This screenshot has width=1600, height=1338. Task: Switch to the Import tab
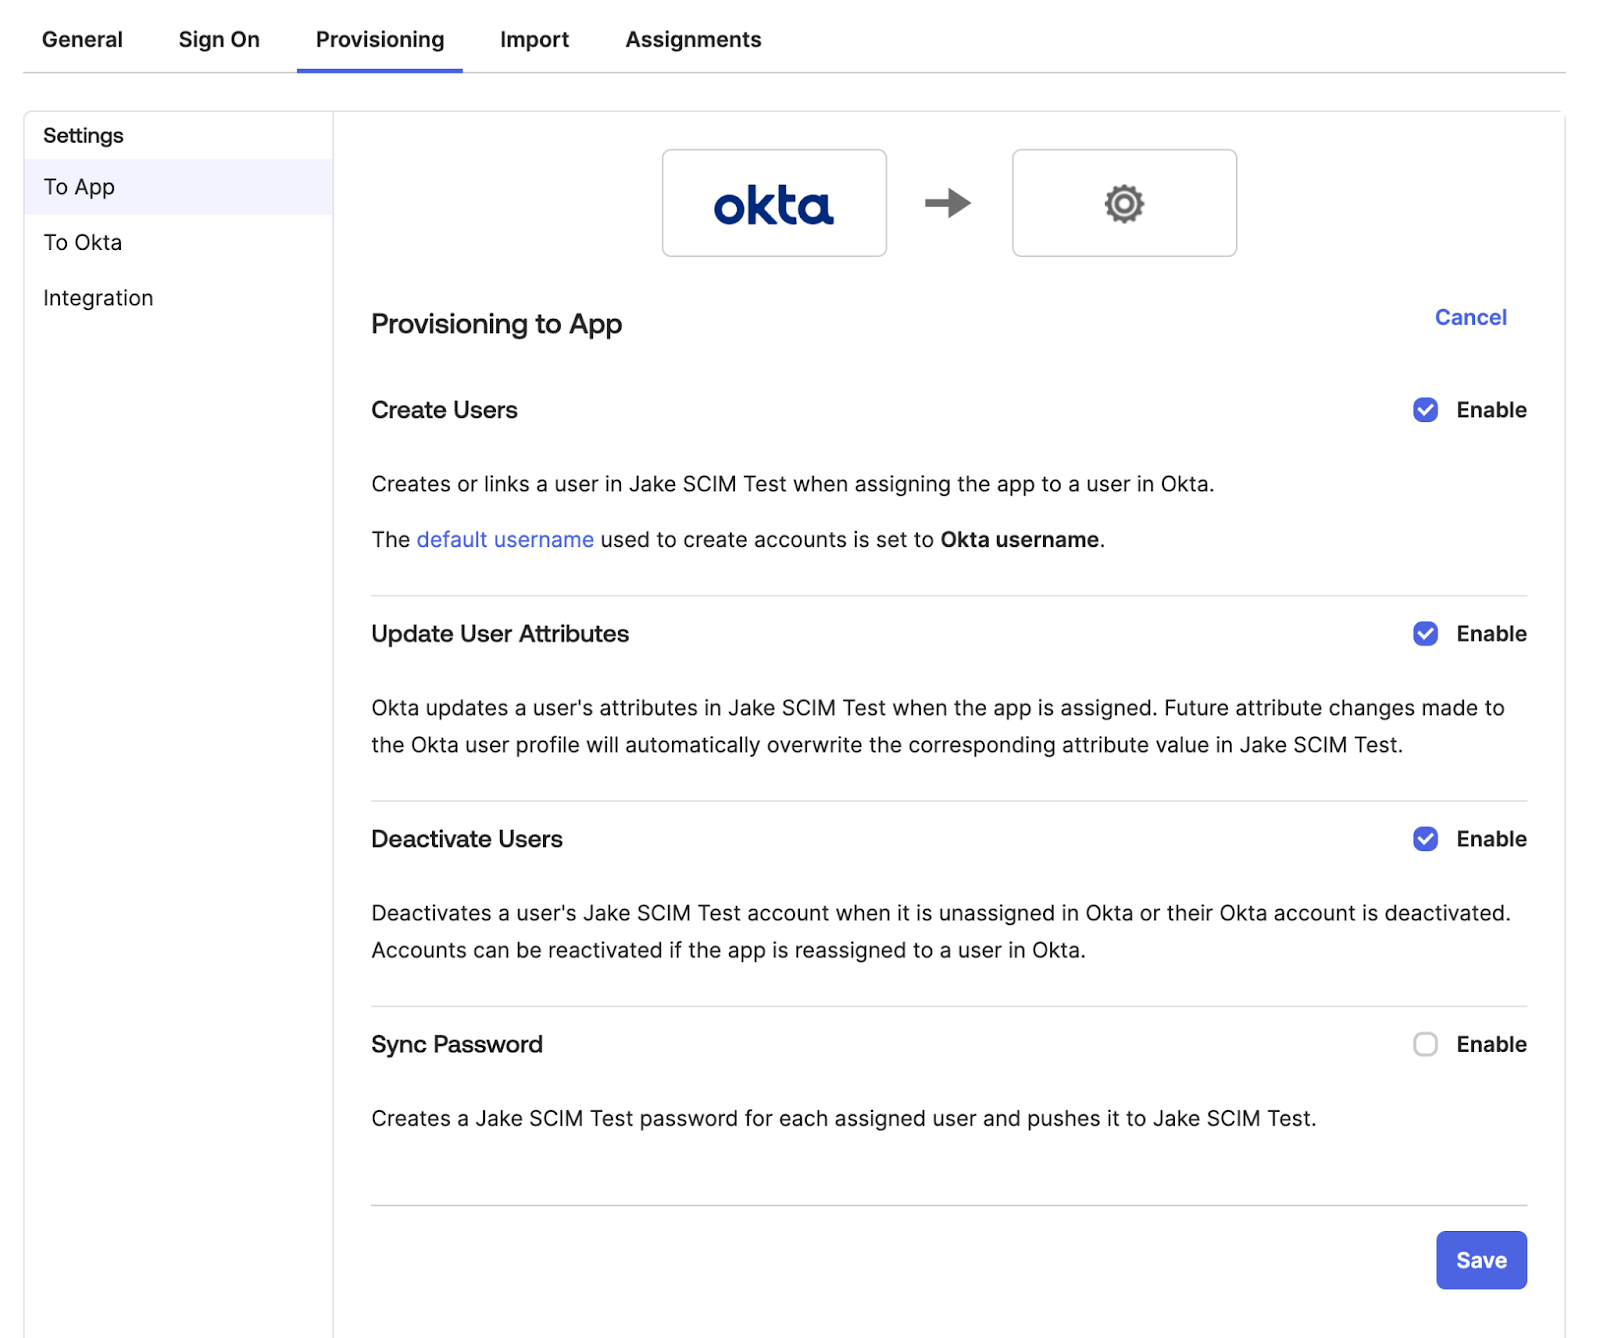tap(534, 39)
